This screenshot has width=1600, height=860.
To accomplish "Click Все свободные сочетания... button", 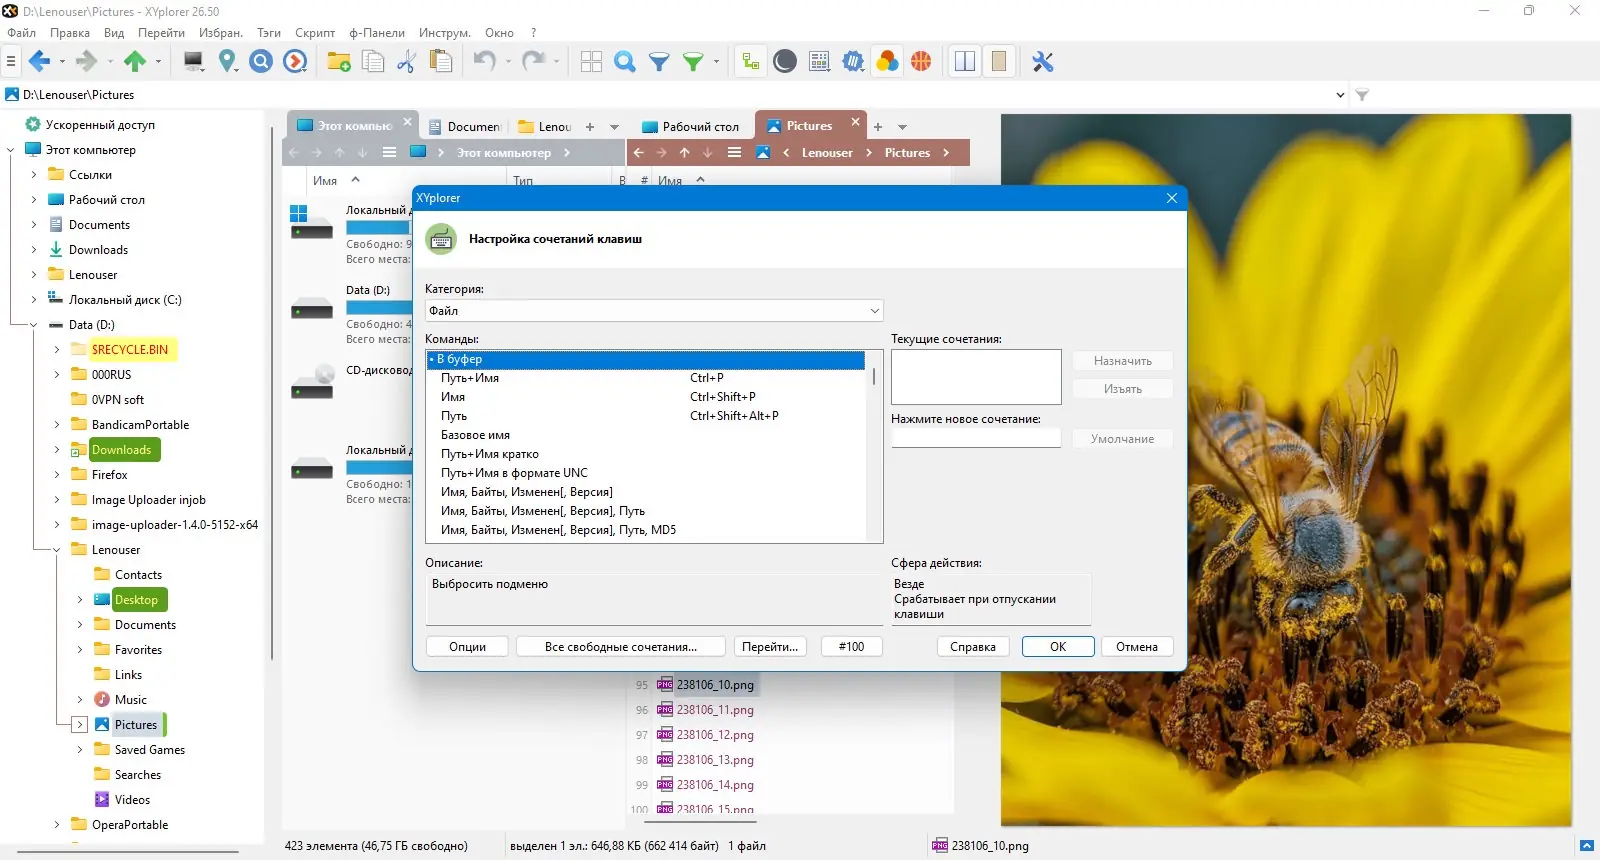I will (x=621, y=647).
